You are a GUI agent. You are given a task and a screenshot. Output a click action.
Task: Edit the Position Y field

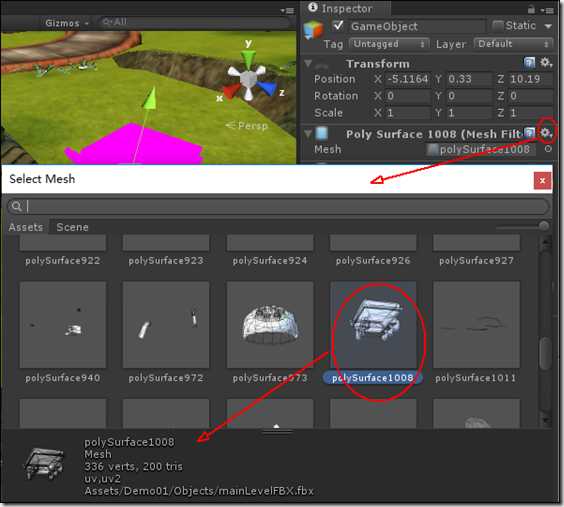[469, 79]
